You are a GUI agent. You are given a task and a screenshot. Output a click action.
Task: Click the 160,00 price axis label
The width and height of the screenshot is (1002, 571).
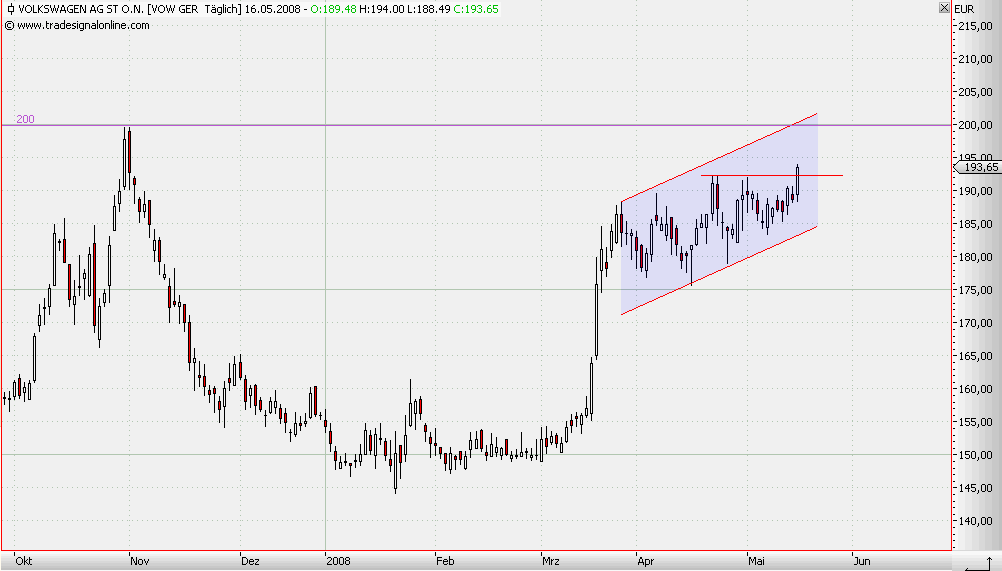tap(975, 389)
